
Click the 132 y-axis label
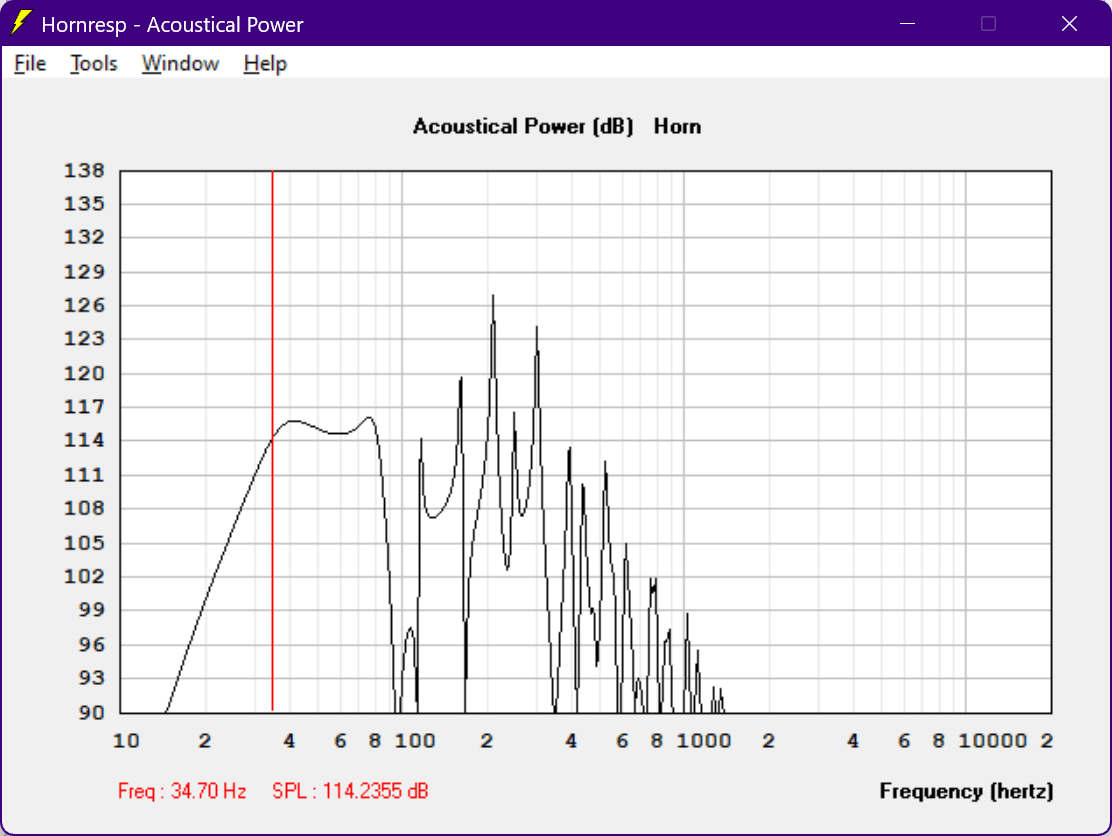(x=84, y=238)
